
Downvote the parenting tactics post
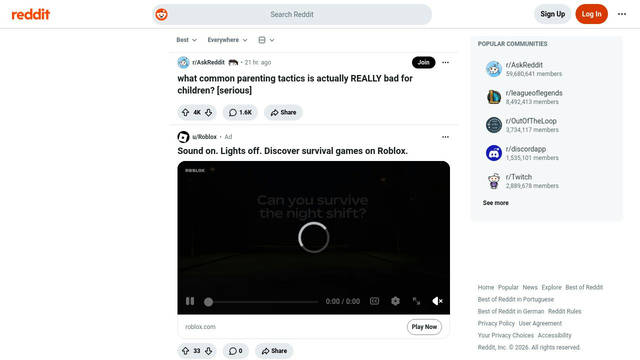(209, 112)
